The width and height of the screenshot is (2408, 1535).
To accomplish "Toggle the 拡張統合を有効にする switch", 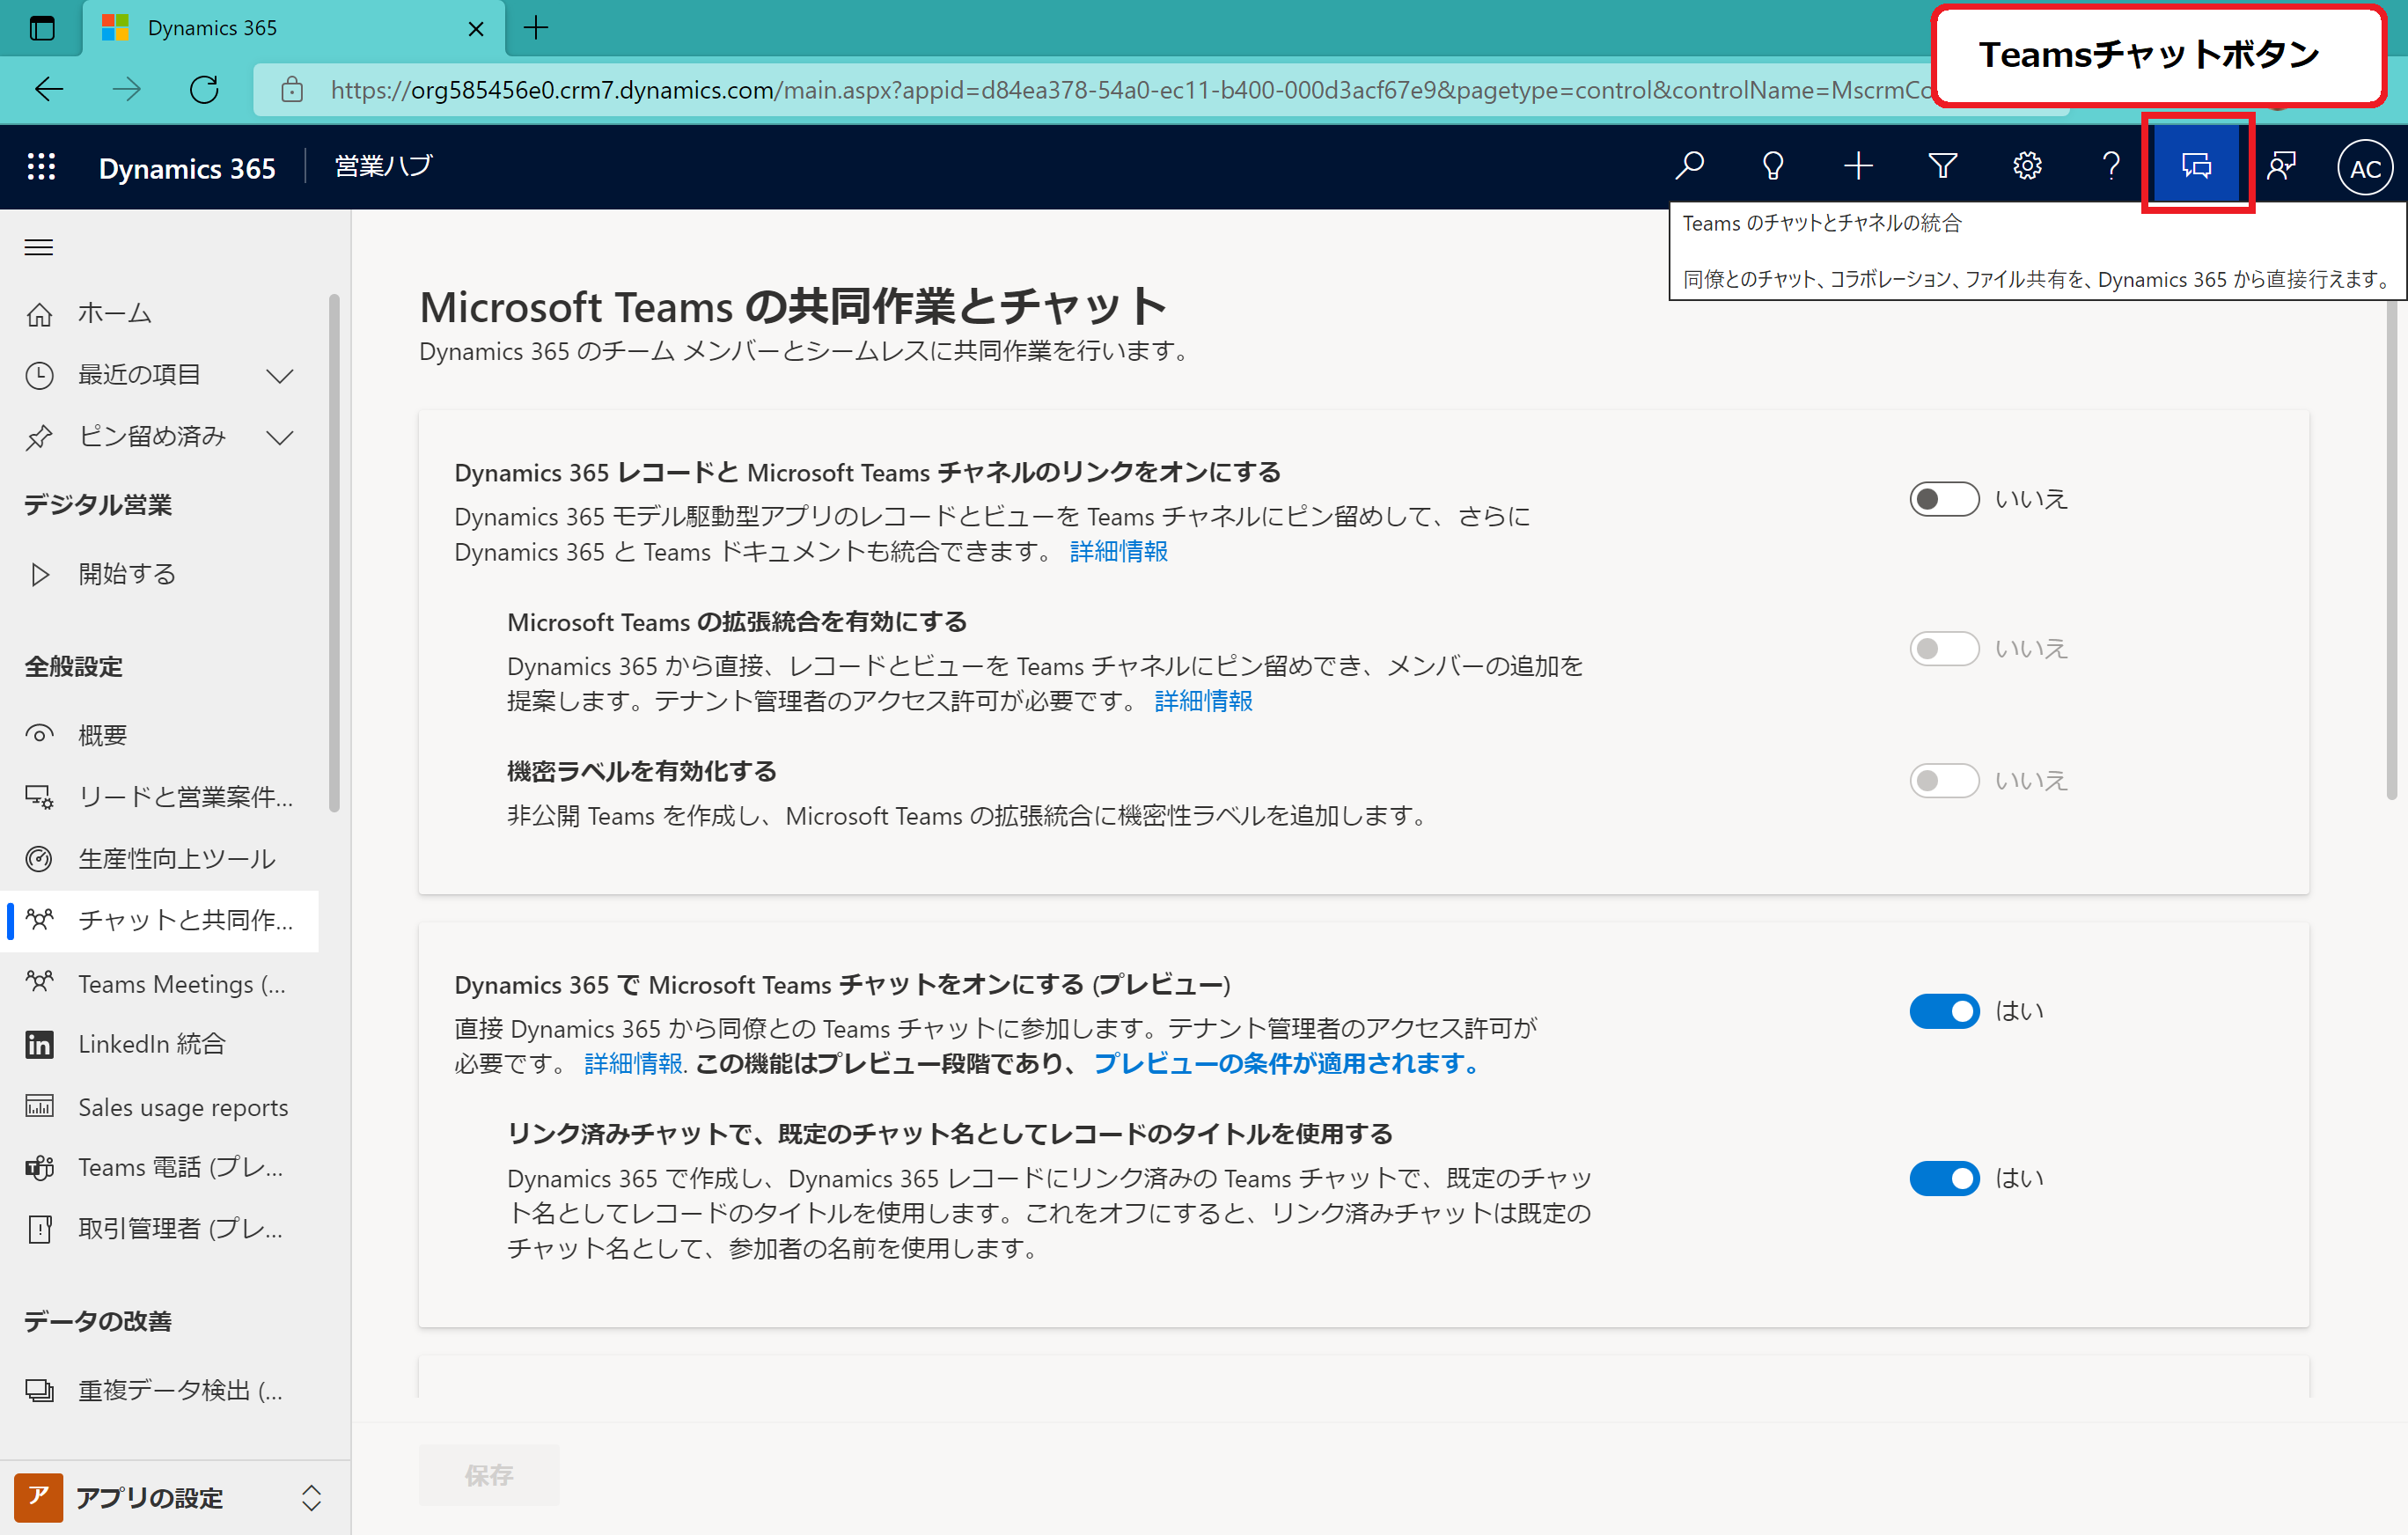I will click(x=1944, y=649).
